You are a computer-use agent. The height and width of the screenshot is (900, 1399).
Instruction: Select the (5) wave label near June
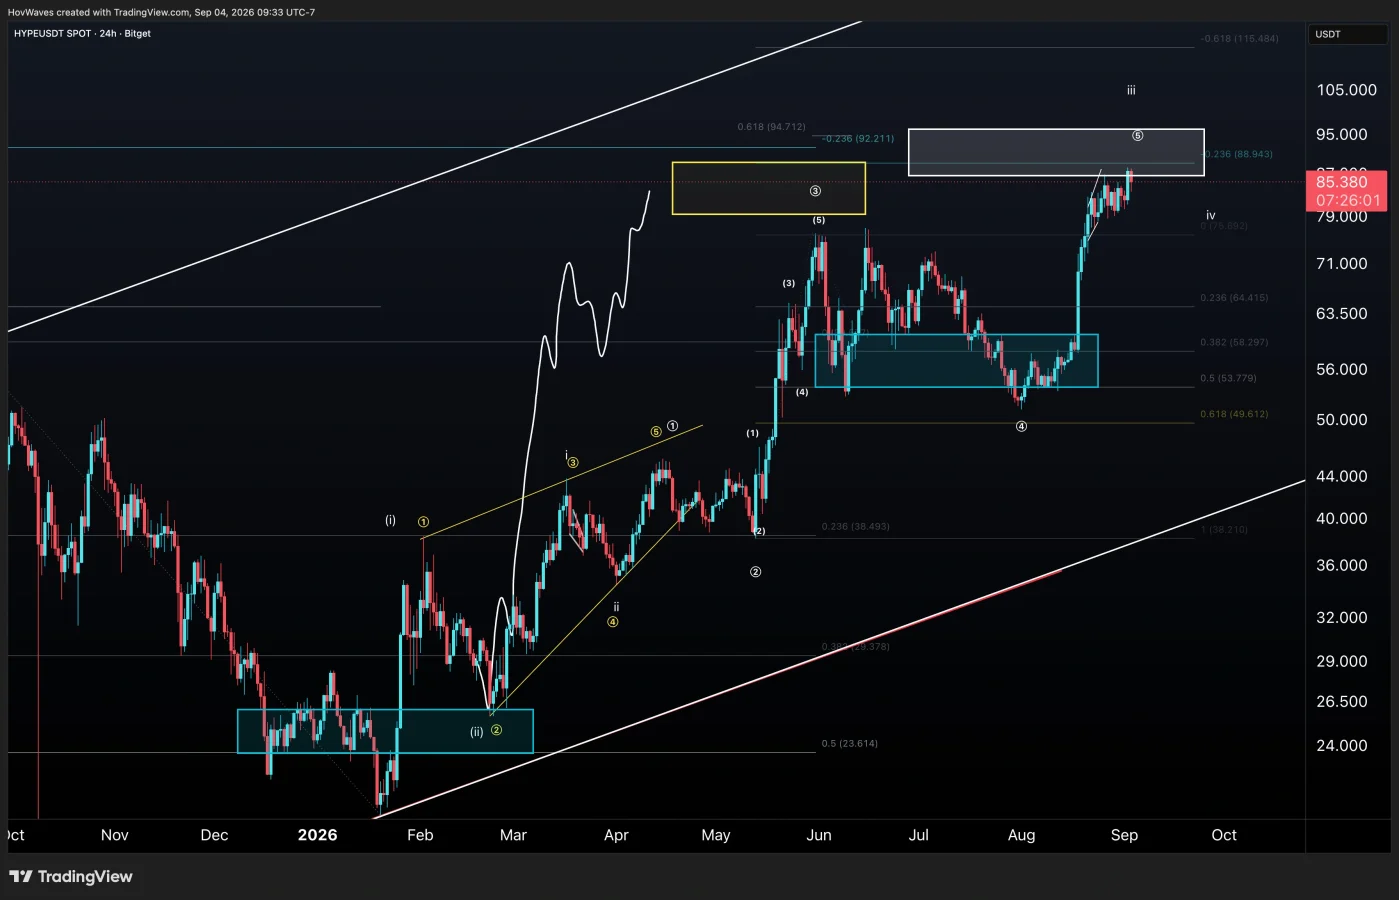pyautogui.click(x=818, y=220)
